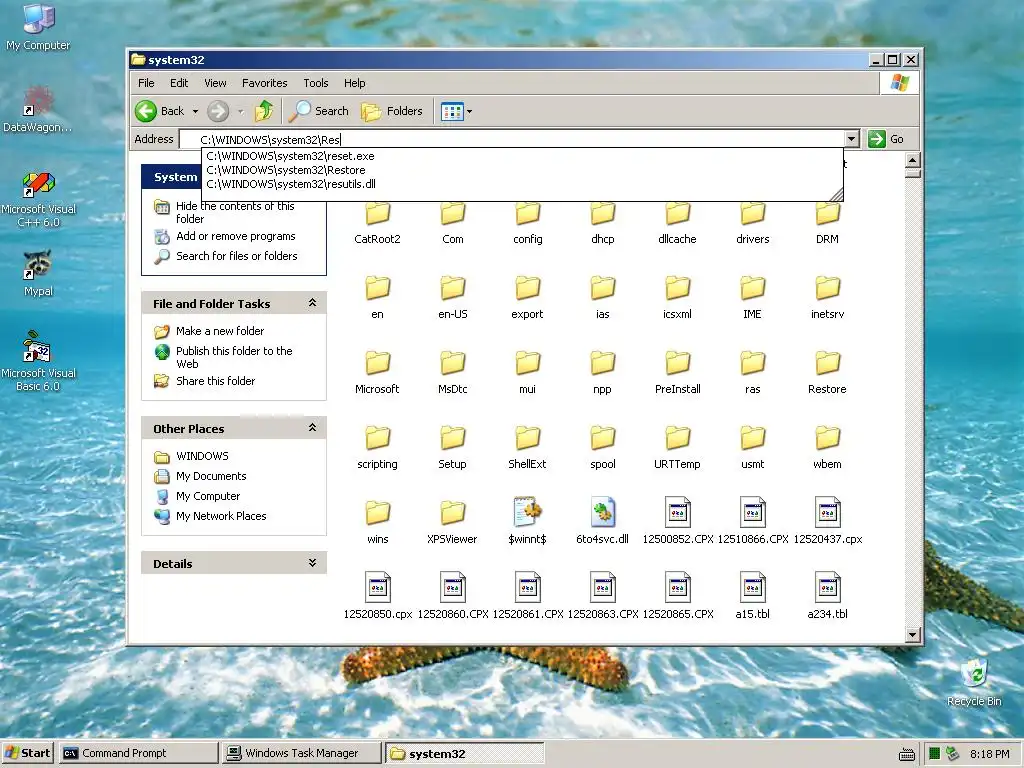Open the View menu

pos(215,83)
